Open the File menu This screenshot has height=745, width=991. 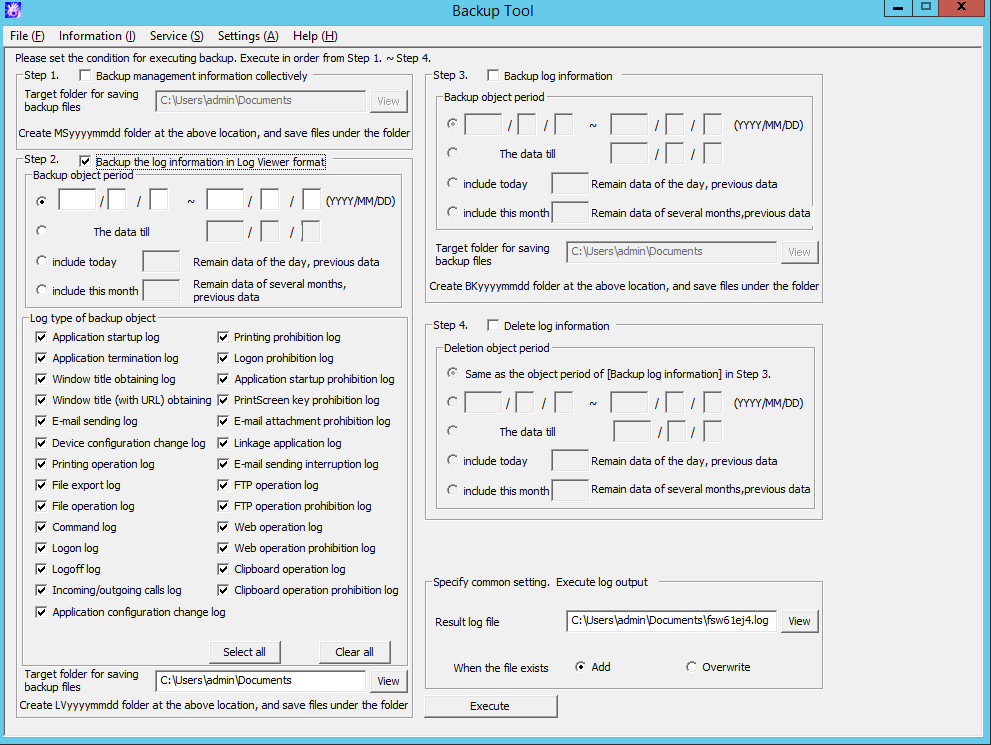pyautogui.click(x=27, y=36)
